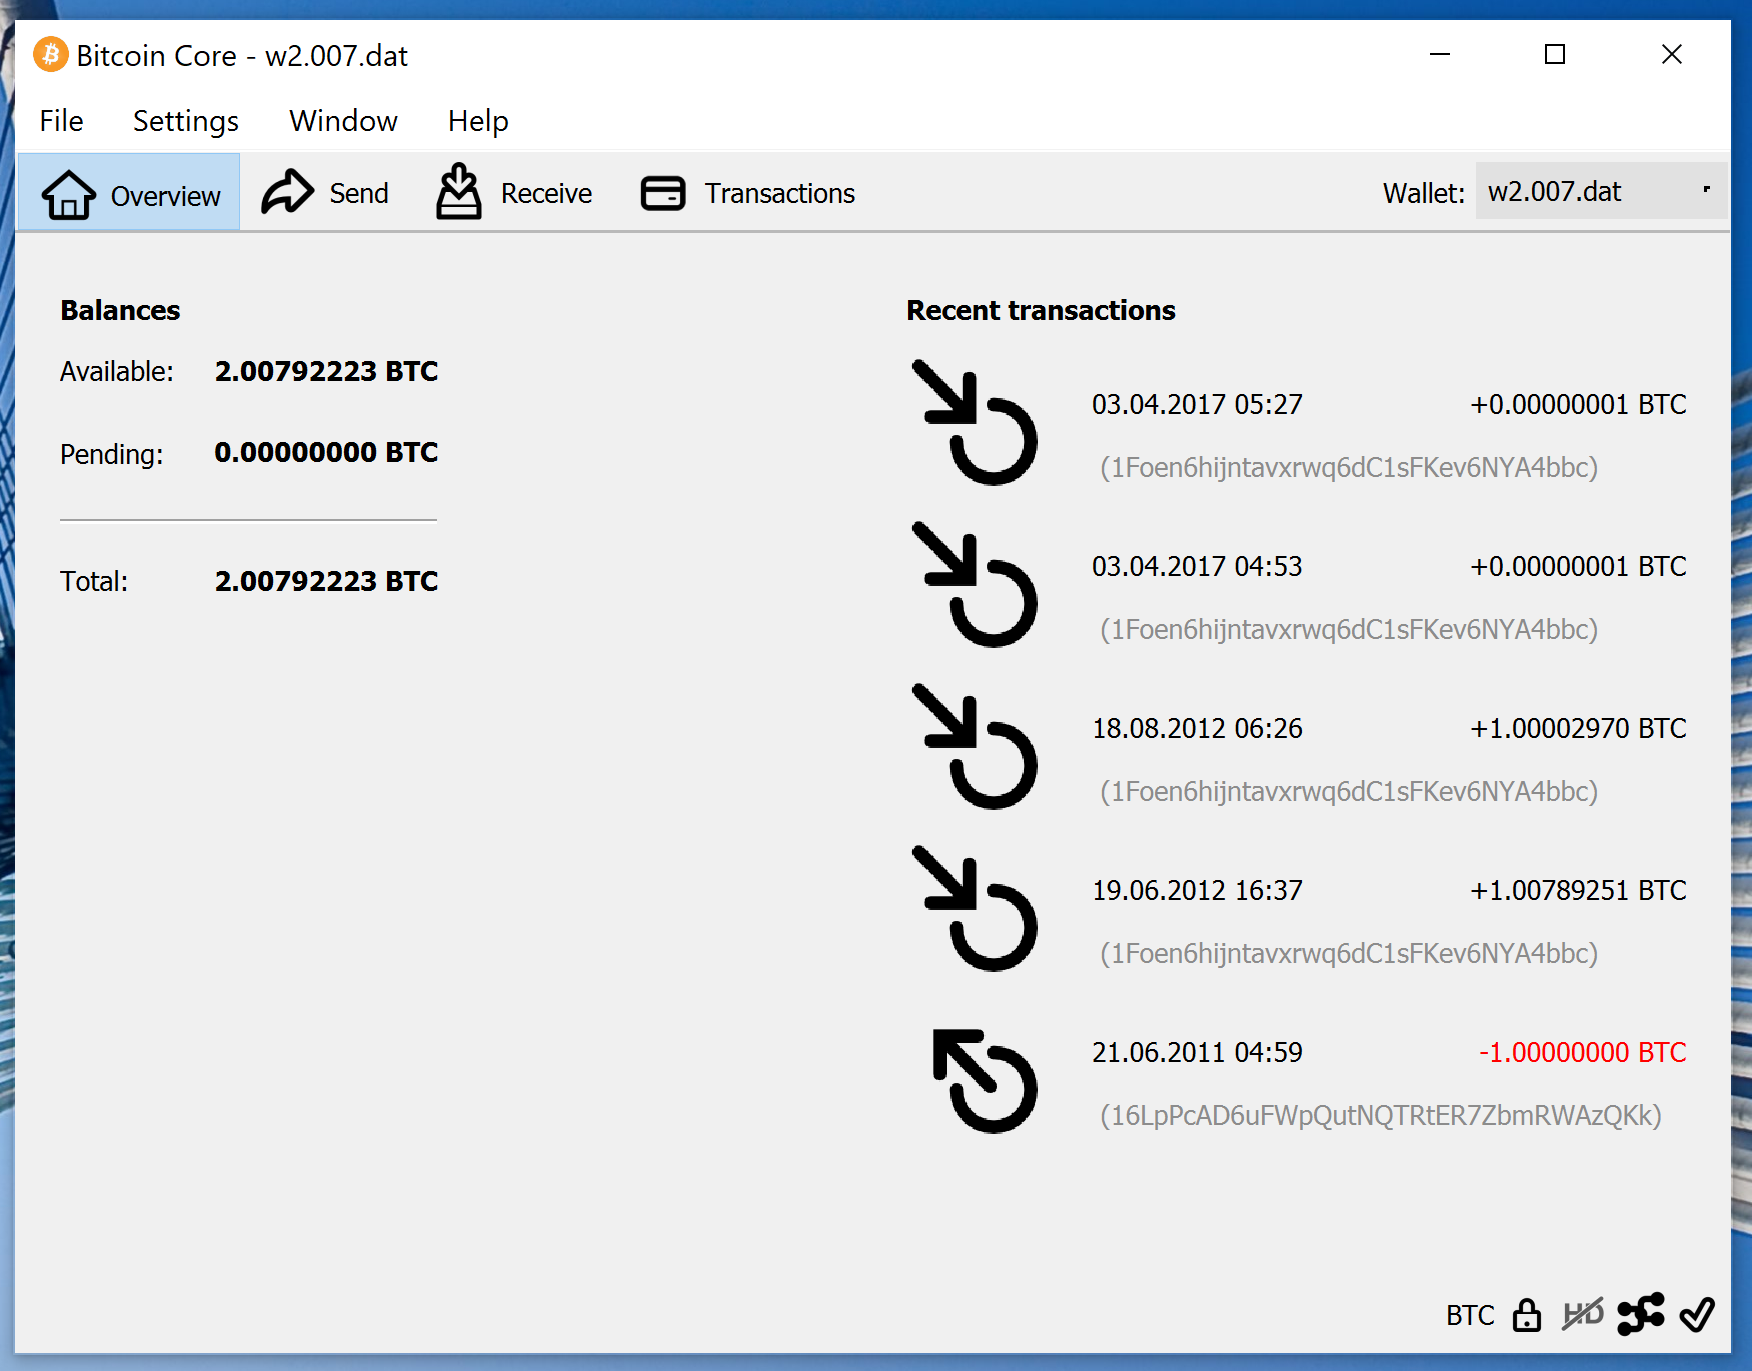Screen dimensions: 1752x1371
Task: Open the Help menu
Action: coord(478,121)
